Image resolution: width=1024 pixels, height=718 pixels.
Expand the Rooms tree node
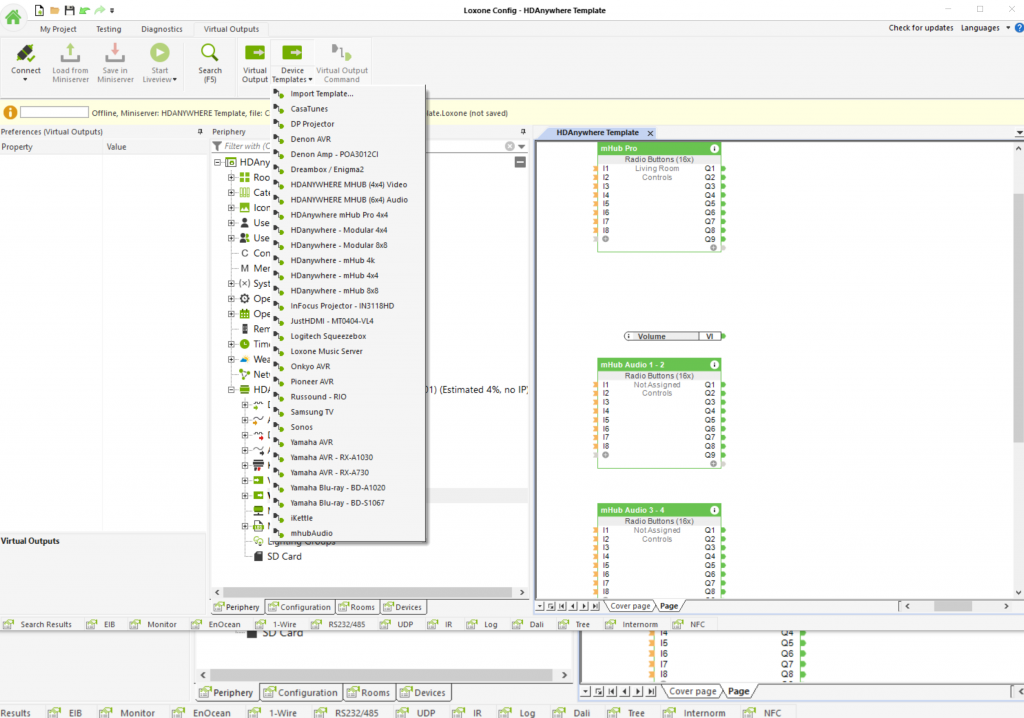pyautogui.click(x=231, y=177)
